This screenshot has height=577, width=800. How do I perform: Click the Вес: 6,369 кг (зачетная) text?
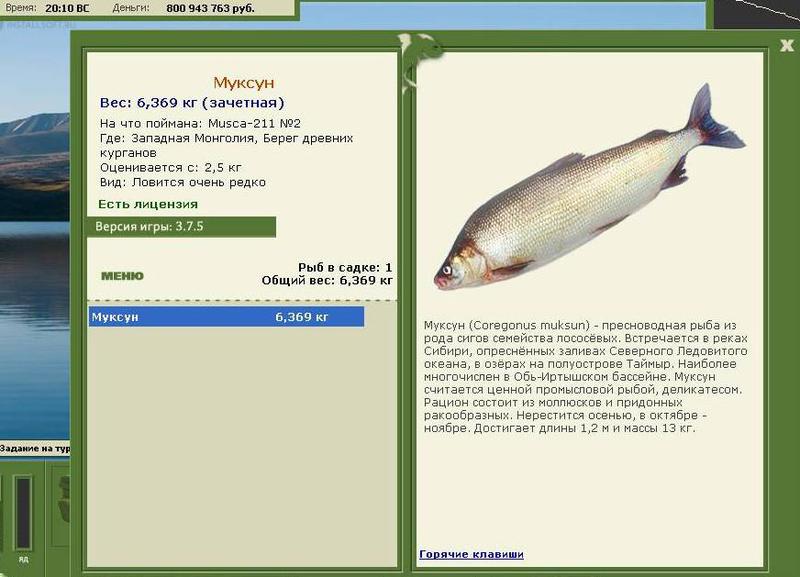coord(192,103)
